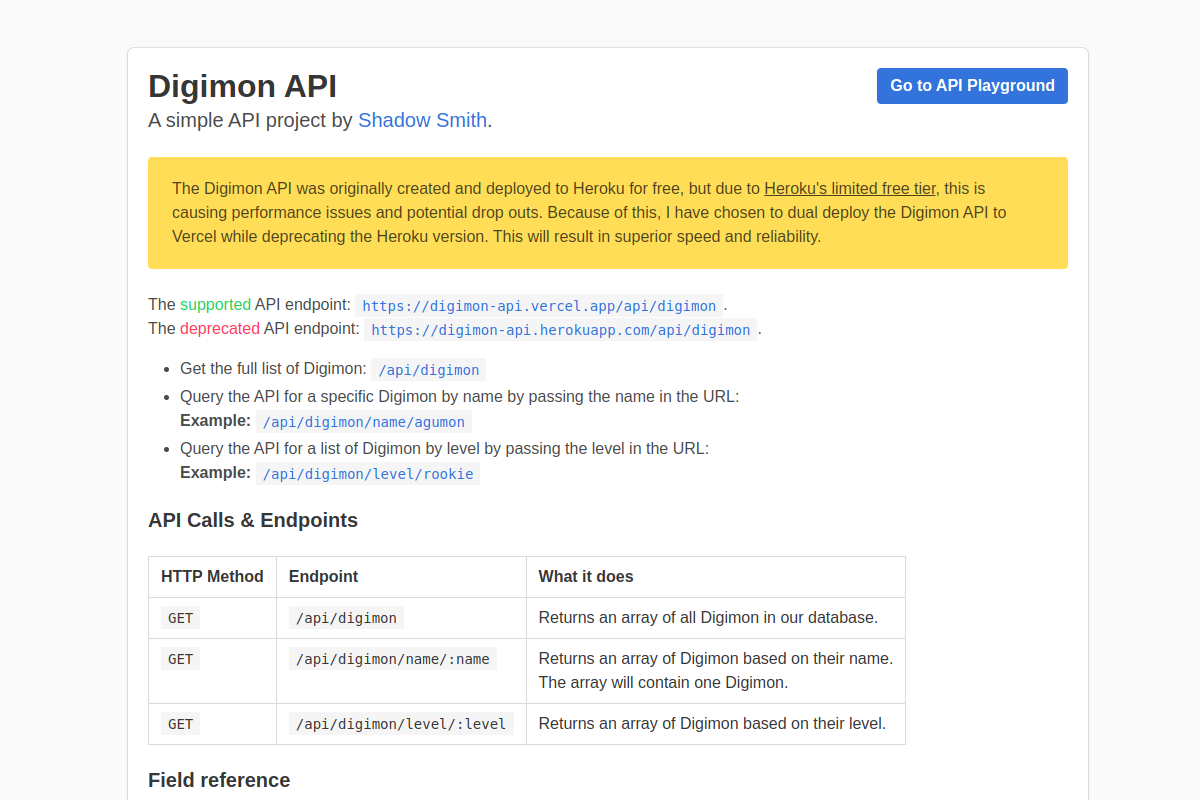Click the /api/digimon/level/rookie example code
The image size is (1200, 800).
pyautogui.click(x=368, y=474)
